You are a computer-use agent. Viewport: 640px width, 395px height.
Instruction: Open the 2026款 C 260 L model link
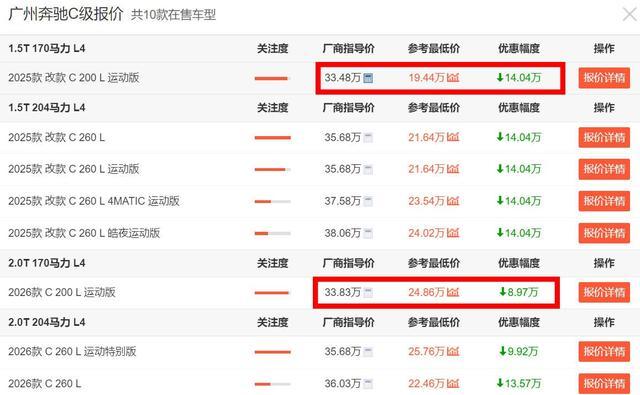click(45, 384)
